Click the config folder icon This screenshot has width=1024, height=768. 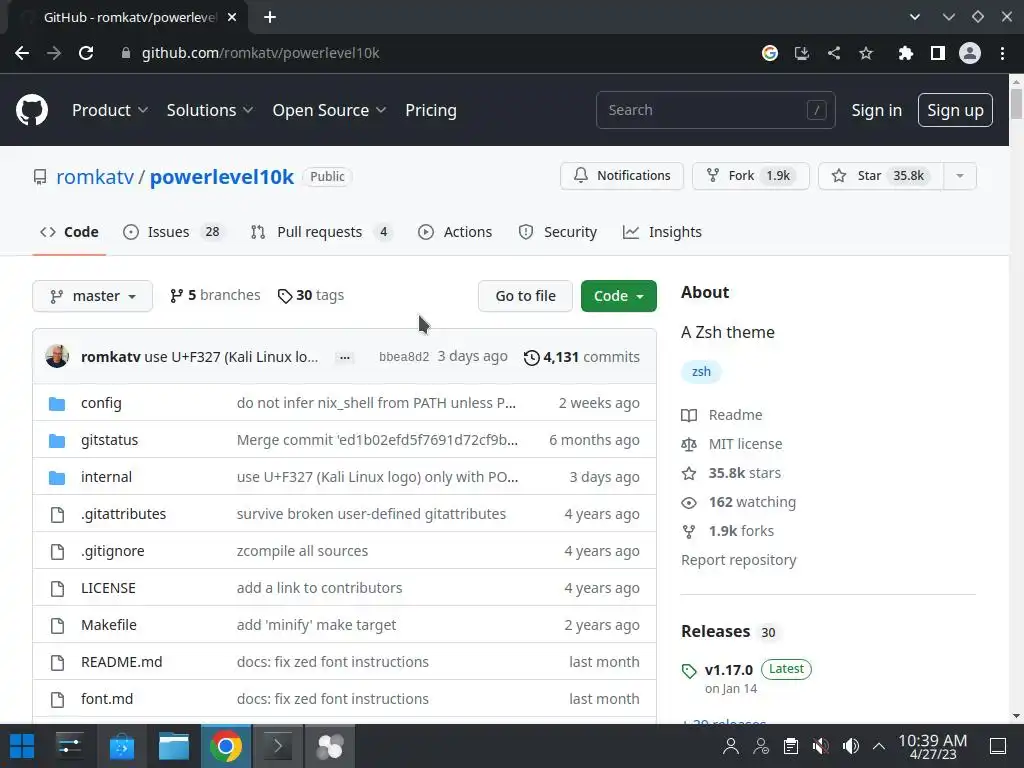(57, 404)
